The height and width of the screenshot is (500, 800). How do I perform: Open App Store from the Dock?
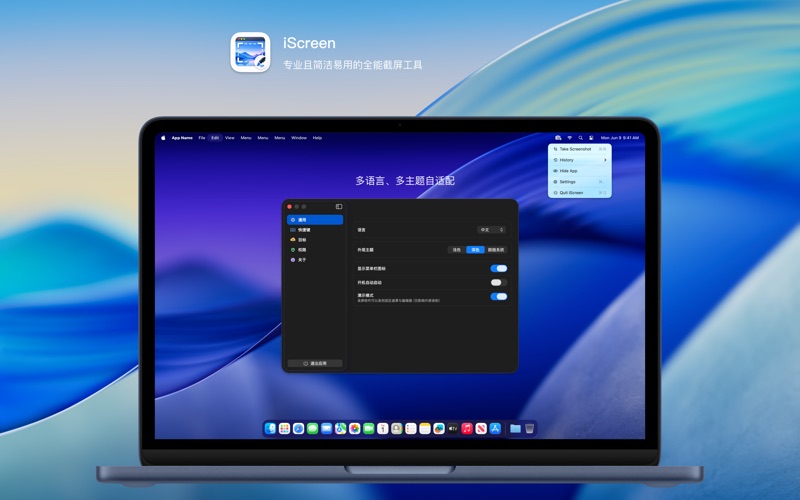click(x=495, y=429)
